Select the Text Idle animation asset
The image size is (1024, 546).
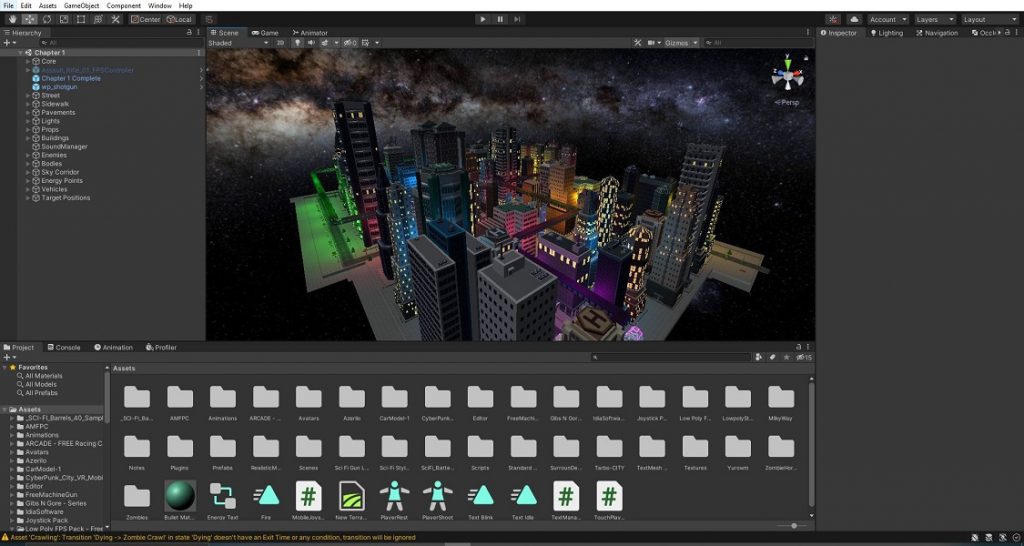(x=523, y=501)
